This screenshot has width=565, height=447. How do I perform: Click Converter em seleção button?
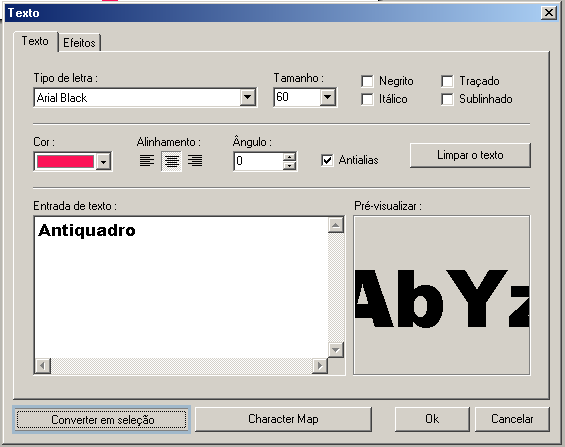[101, 419]
